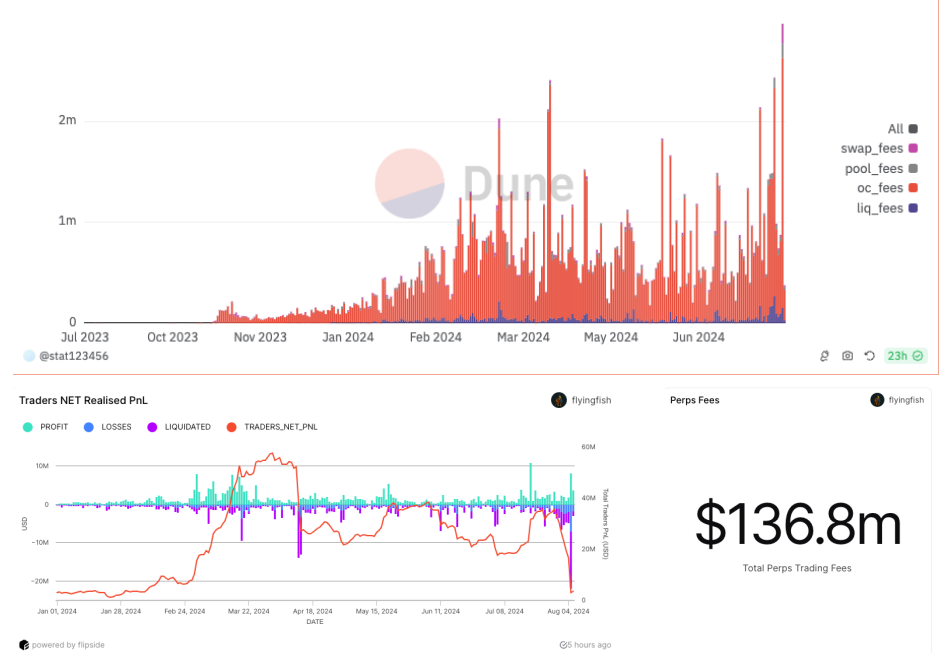Image resolution: width=943 pixels, height=653 pixels.
Task: Click the liq_fees purple color swatch
Action: coord(913,208)
